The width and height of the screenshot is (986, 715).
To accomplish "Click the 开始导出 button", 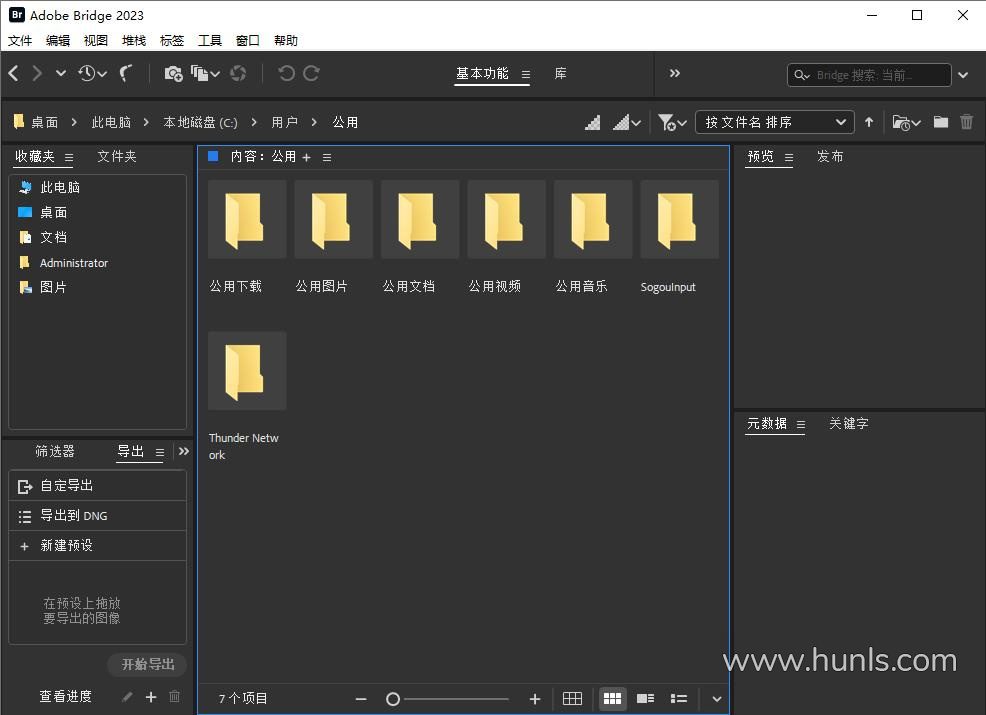I will pos(148,665).
